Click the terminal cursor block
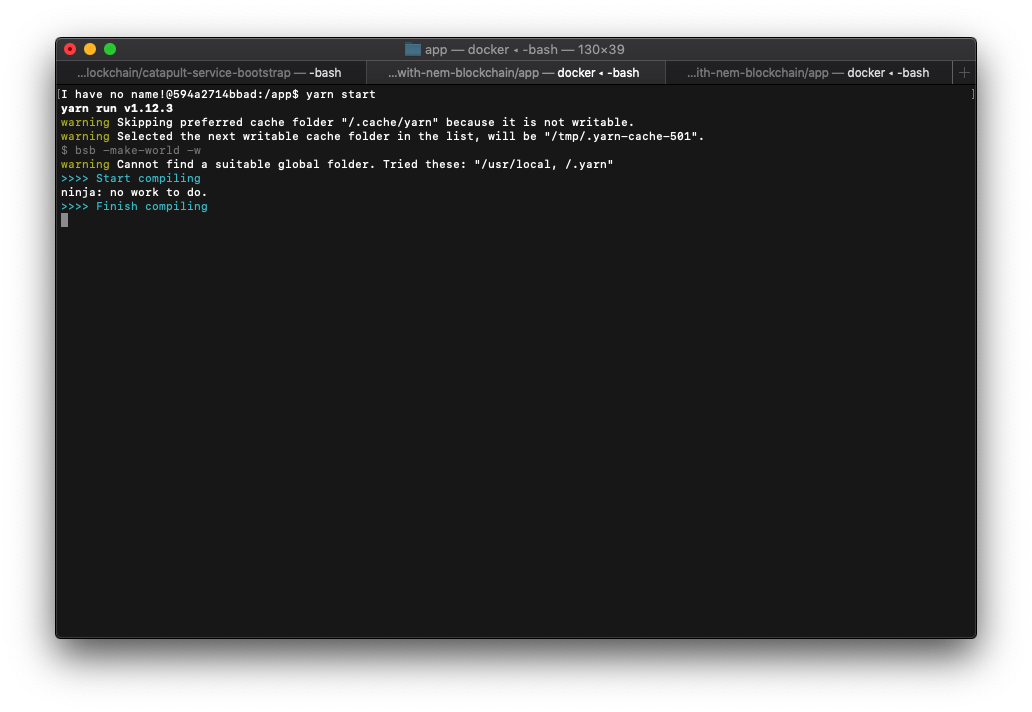Viewport: 1032px width, 712px height. [64, 220]
